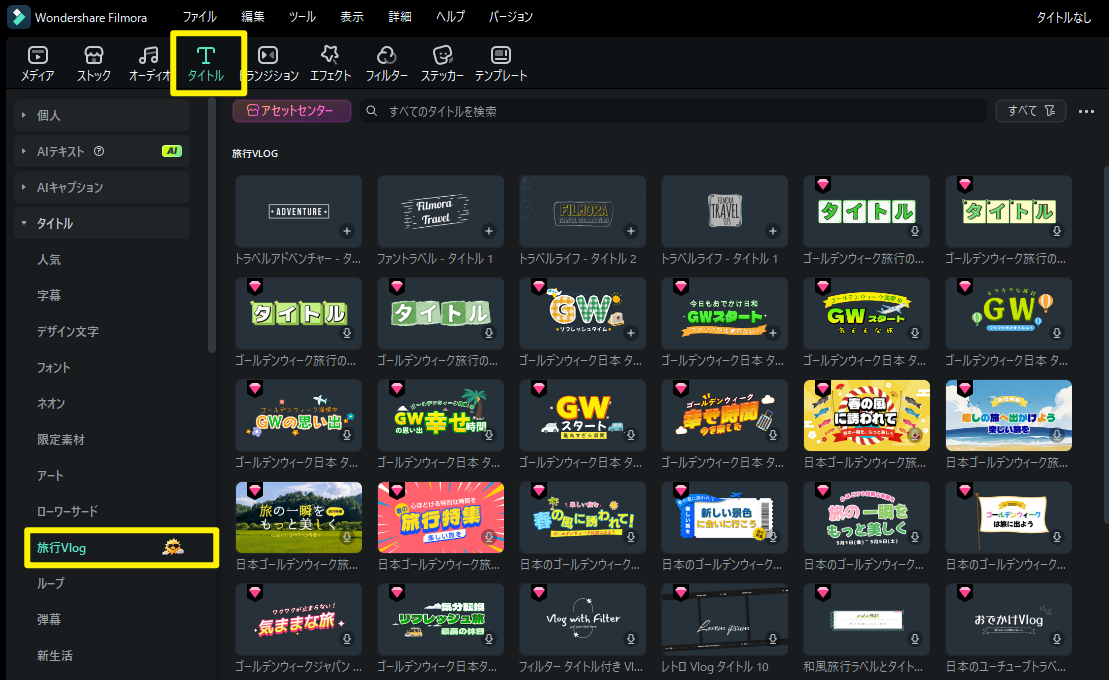Add the Adventure title with plus icon
The width and height of the screenshot is (1109, 680).
point(347,231)
